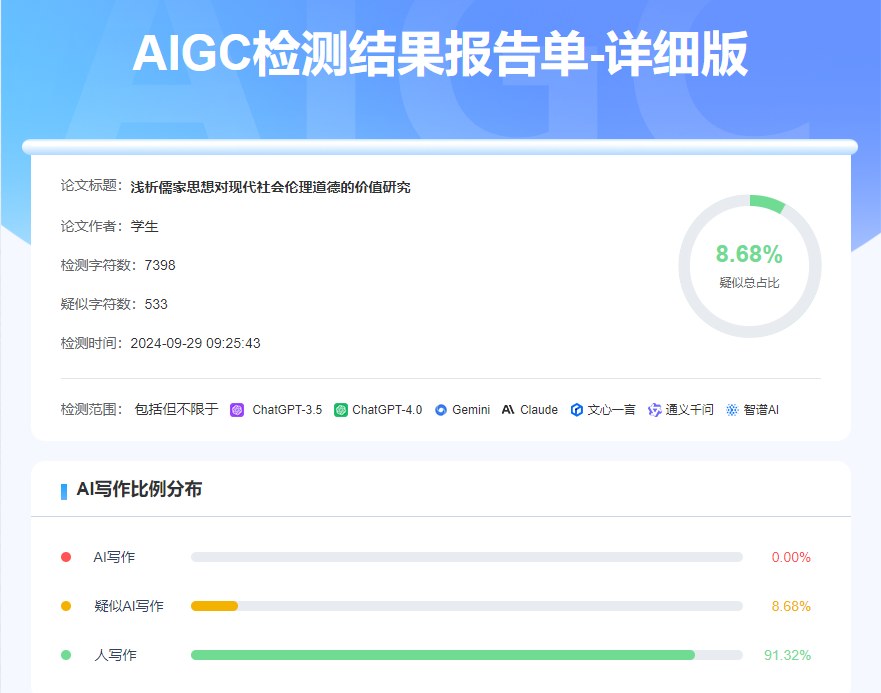Viewport: 881px width, 693px height.
Task: Click the AI写作 progress bar
Action: [x=467, y=557]
